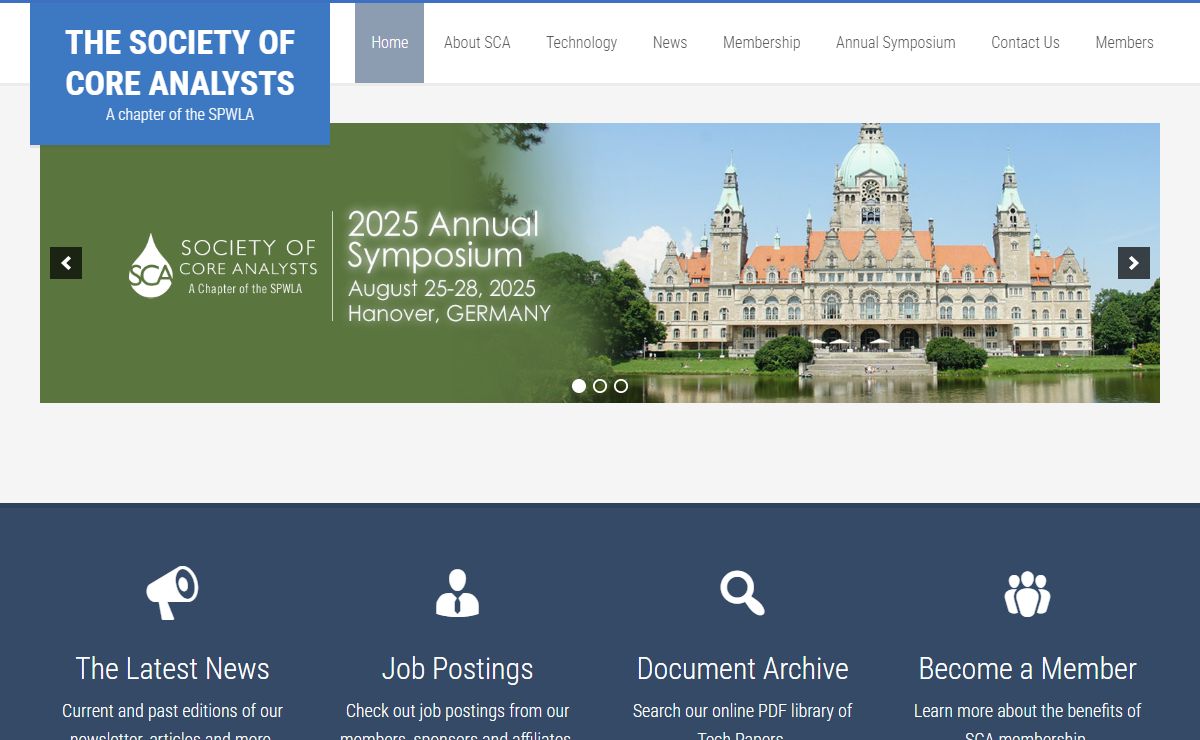
Task: Click the megaphone Latest News icon
Action: click(172, 593)
